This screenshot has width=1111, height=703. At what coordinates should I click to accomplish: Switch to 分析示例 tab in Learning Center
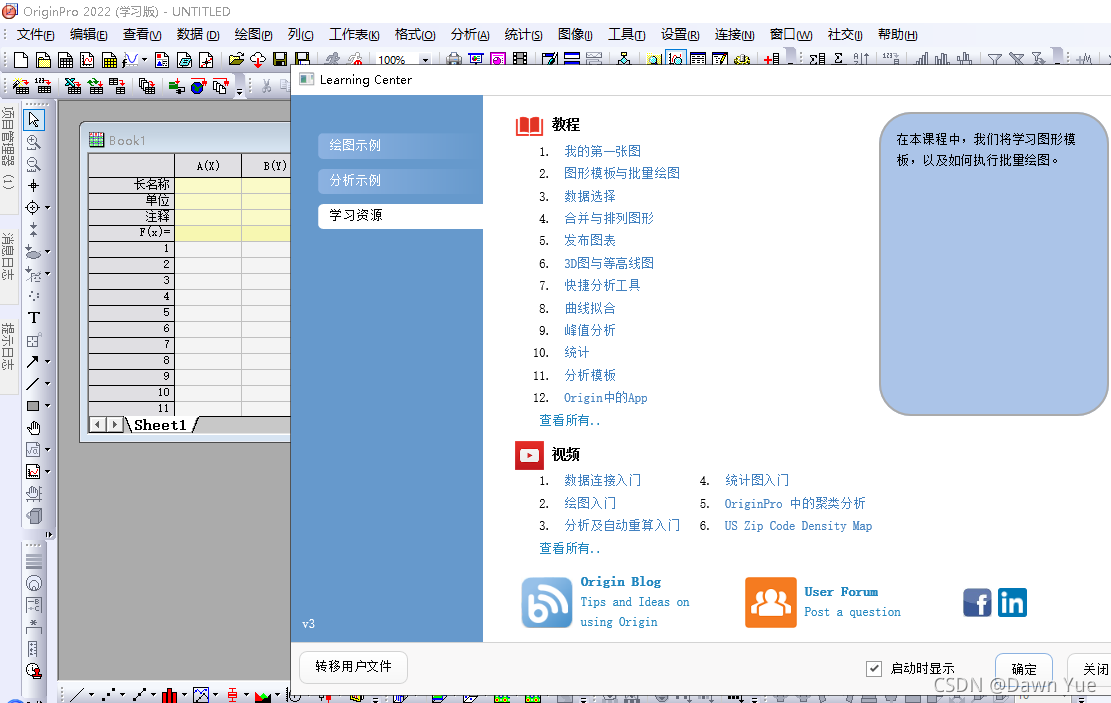click(x=400, y=181)
